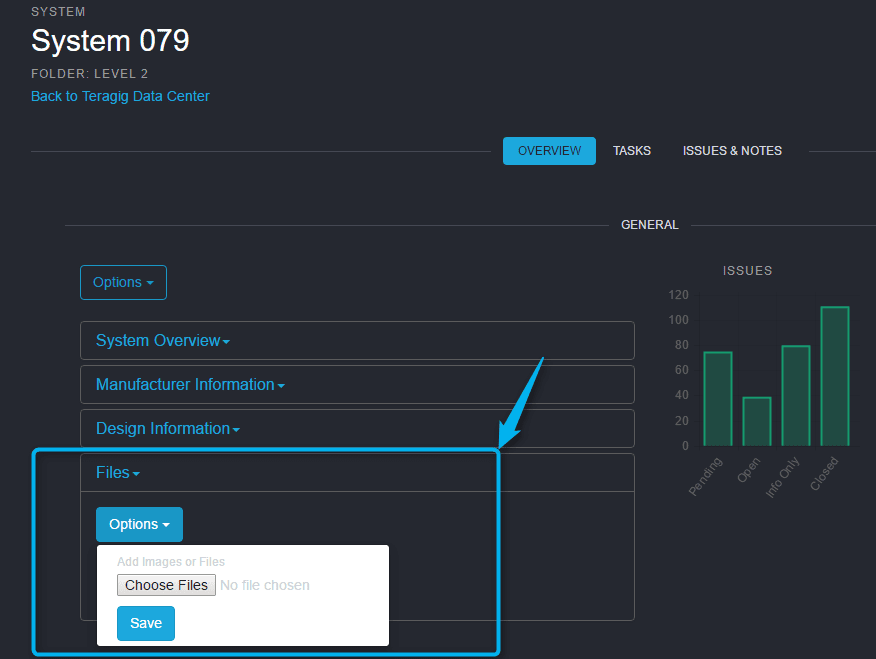The width and height of the screenshot is (876, 659).
Task: Click the 'Add Images or Files' label
Action: coord(171,562)
